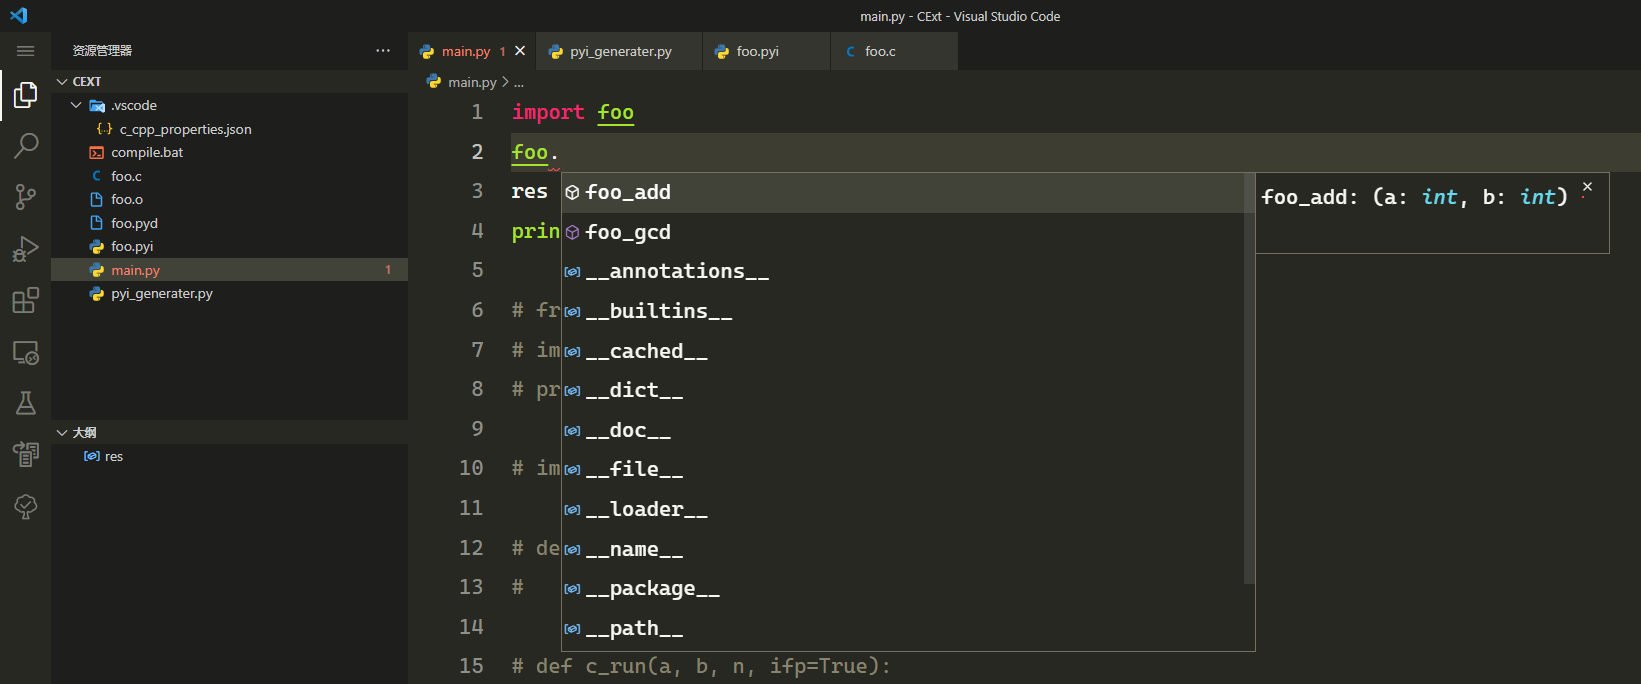The image size is (1641, 684).
Task: Open the Search view
Action: (26, 146)
